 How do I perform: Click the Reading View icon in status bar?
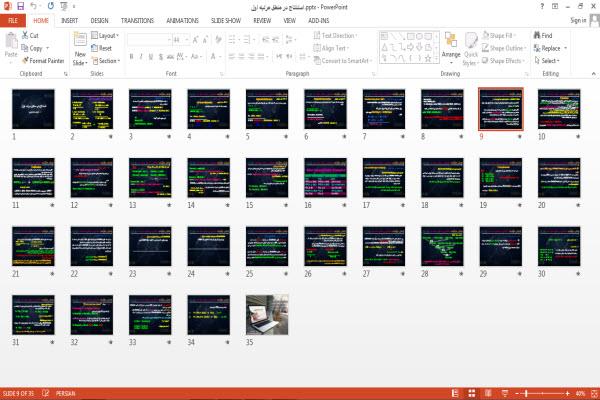coord(488,393)
